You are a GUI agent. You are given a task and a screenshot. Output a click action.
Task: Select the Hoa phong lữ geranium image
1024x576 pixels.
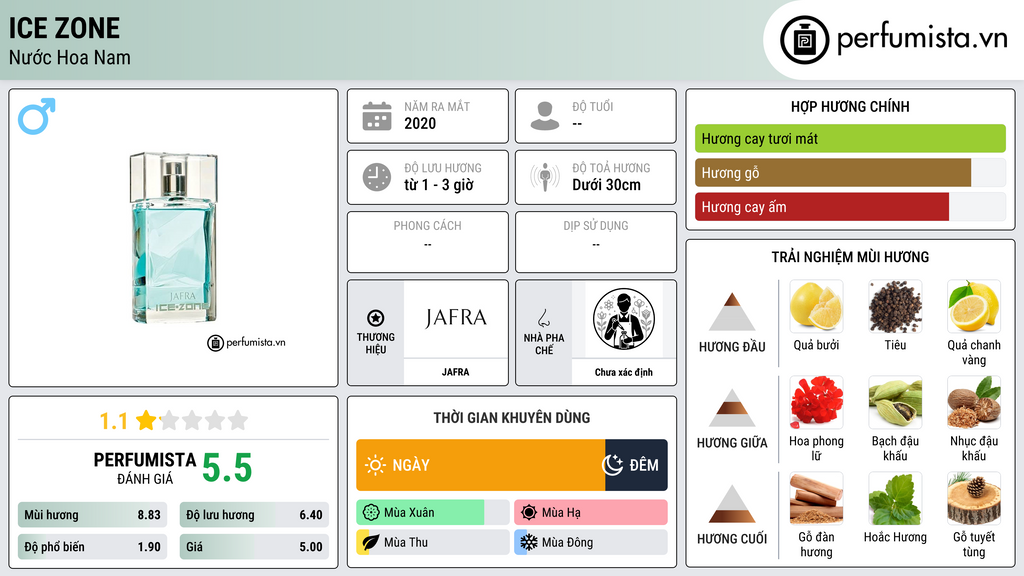click(x=816, y=402)
